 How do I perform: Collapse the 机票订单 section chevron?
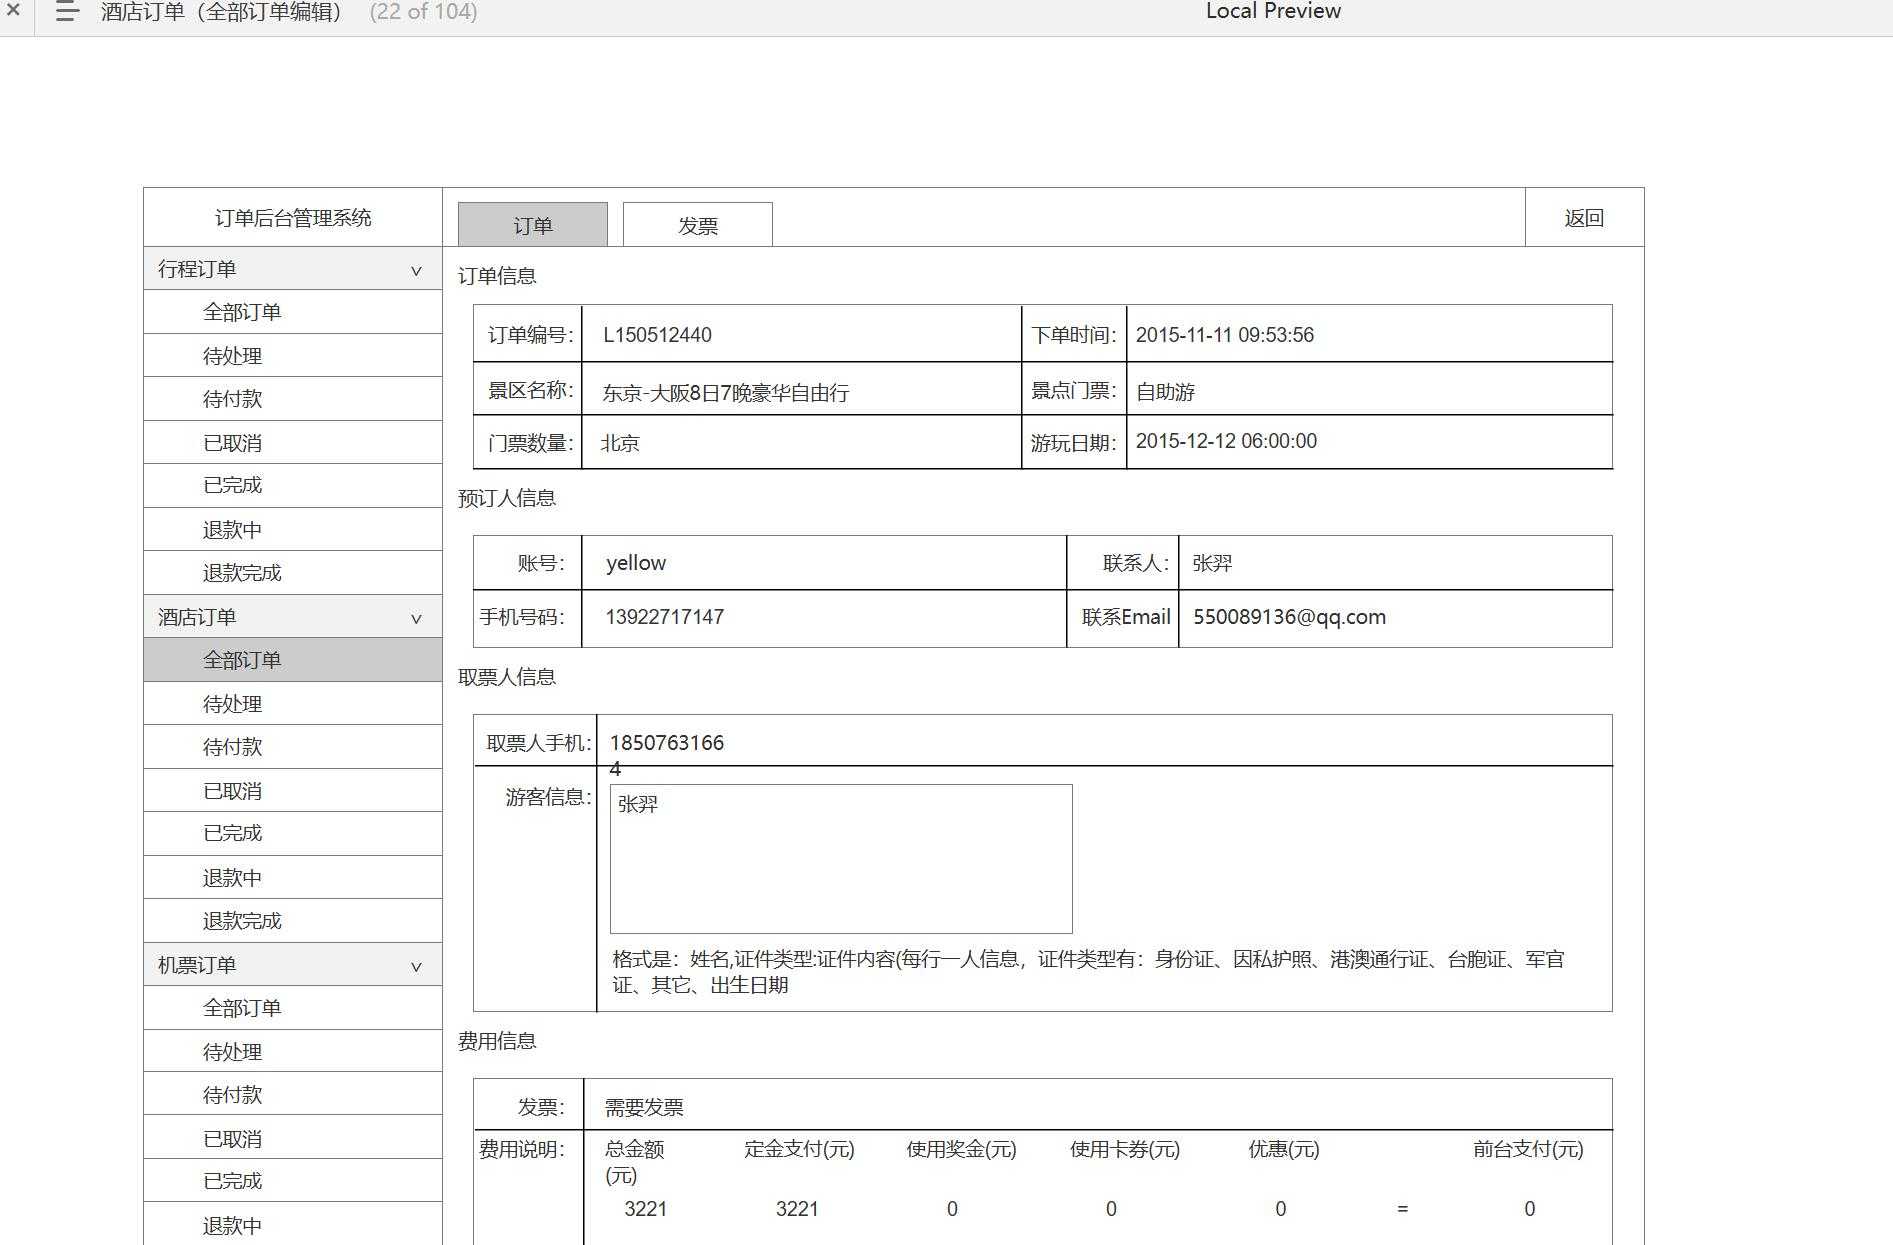[416, 965]
